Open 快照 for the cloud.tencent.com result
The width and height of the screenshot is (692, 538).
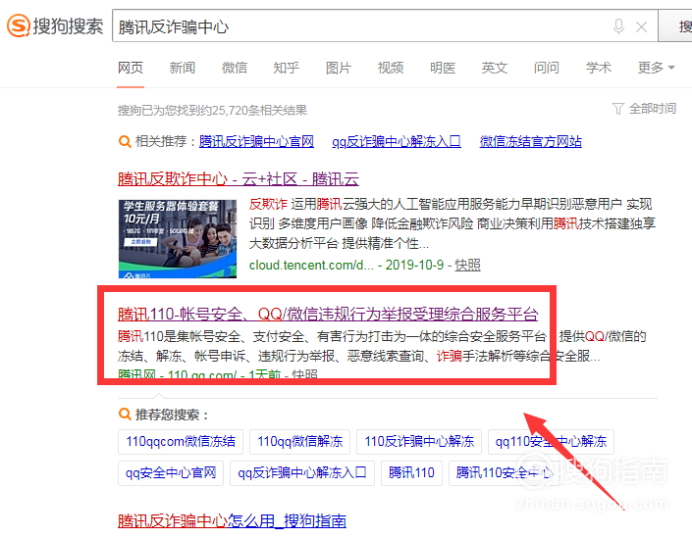[x=467, y=265]
